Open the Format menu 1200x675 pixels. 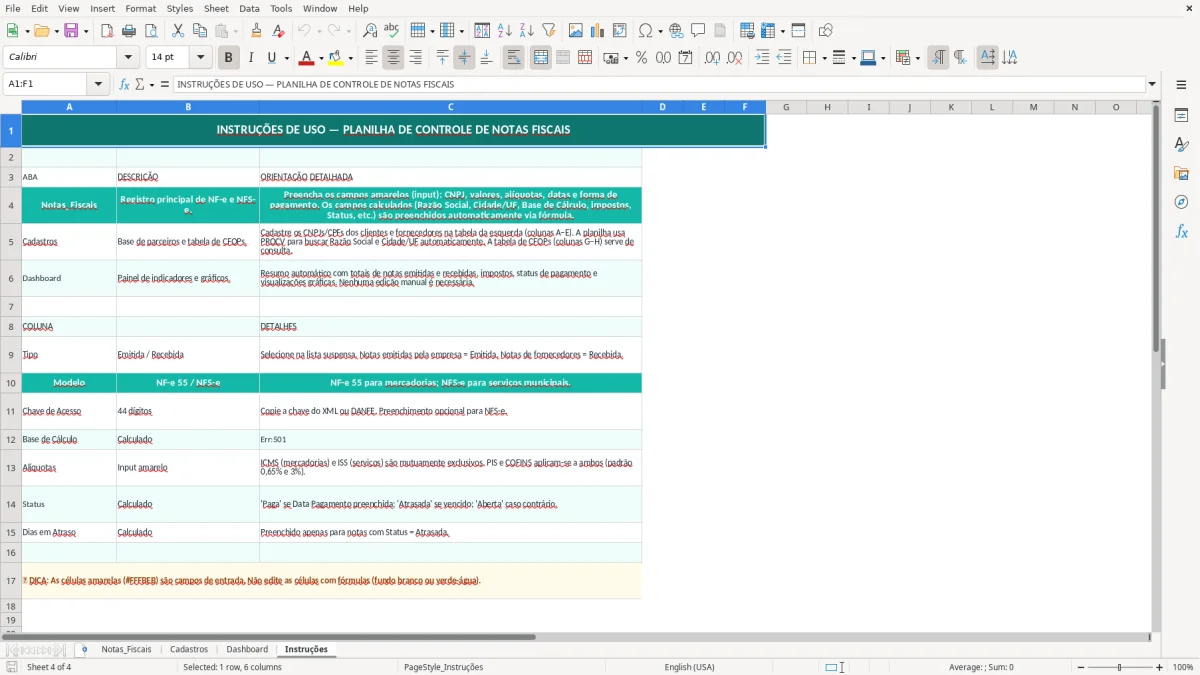click(140, 8)
